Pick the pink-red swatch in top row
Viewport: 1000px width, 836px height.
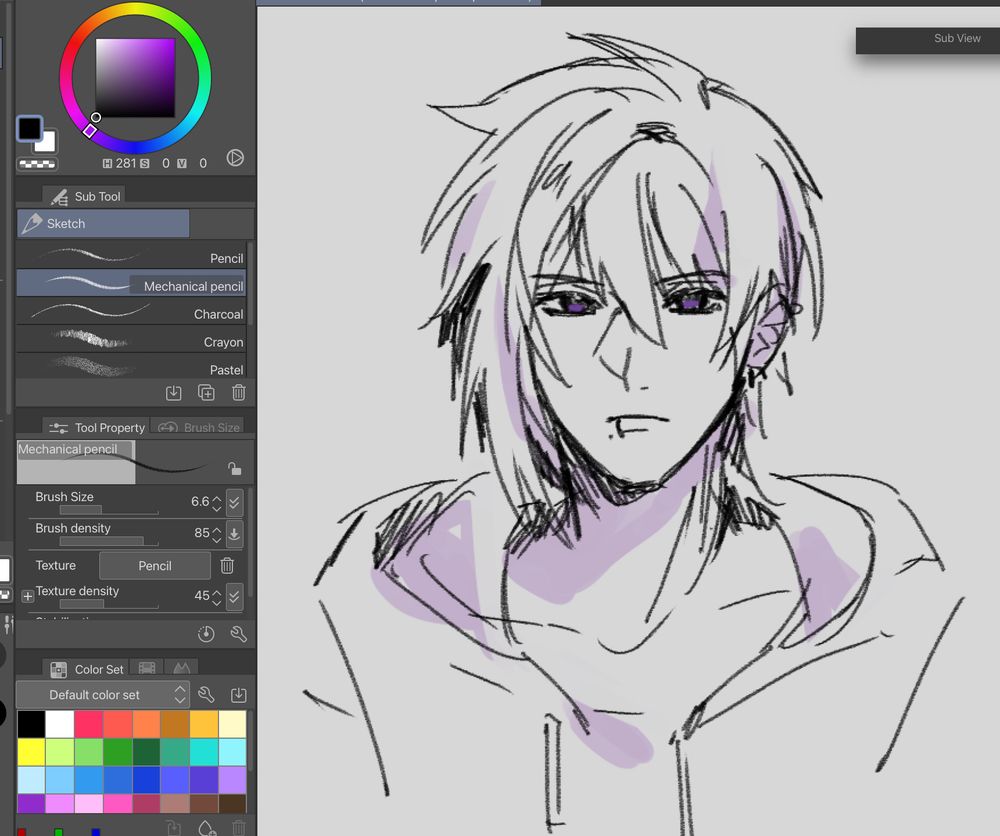[89, 724]
